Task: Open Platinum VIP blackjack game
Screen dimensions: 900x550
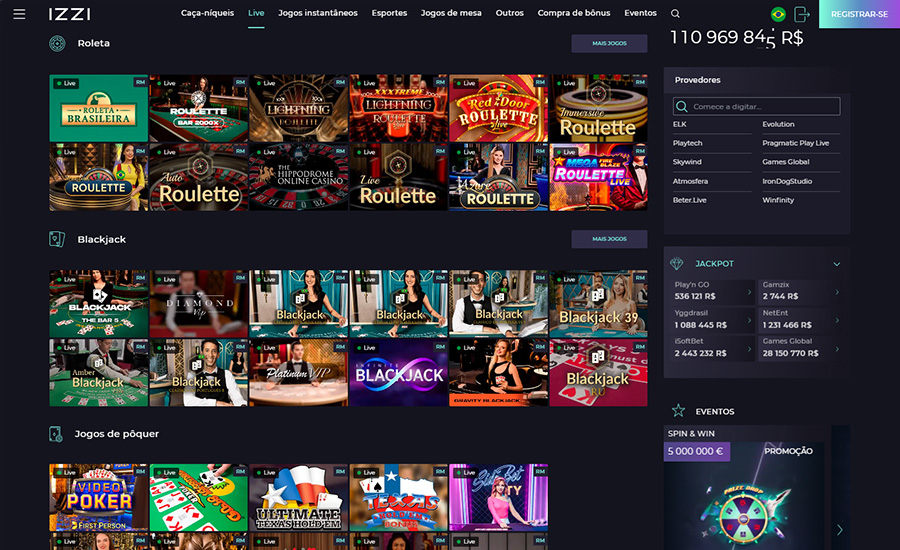Action: tap(298, 373)
